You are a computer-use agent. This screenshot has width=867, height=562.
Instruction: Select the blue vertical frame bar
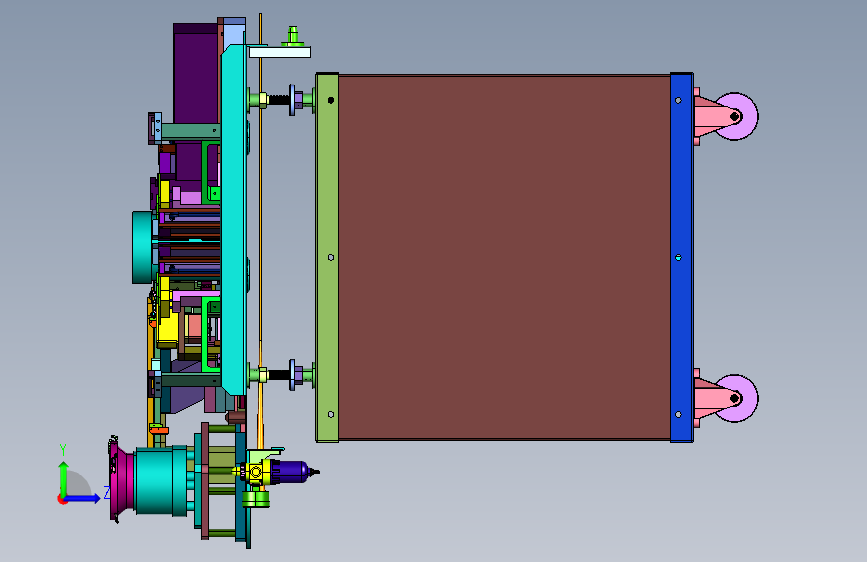pos(681,258)
